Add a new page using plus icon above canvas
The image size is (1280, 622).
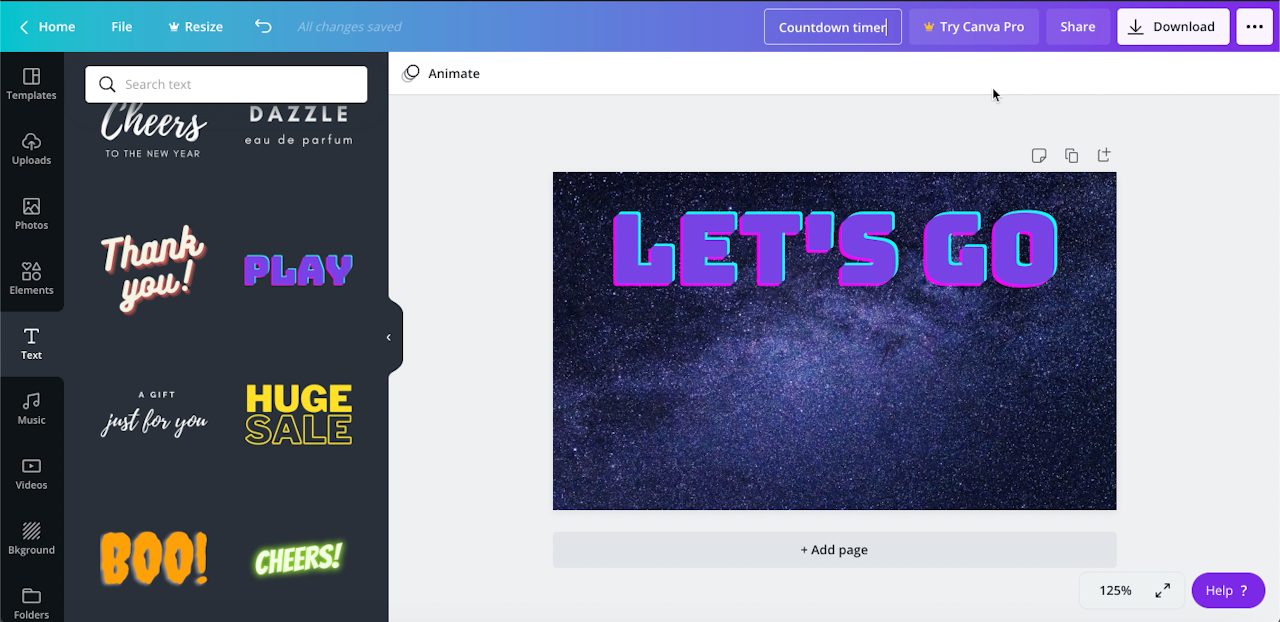(x=1104, y=155)
